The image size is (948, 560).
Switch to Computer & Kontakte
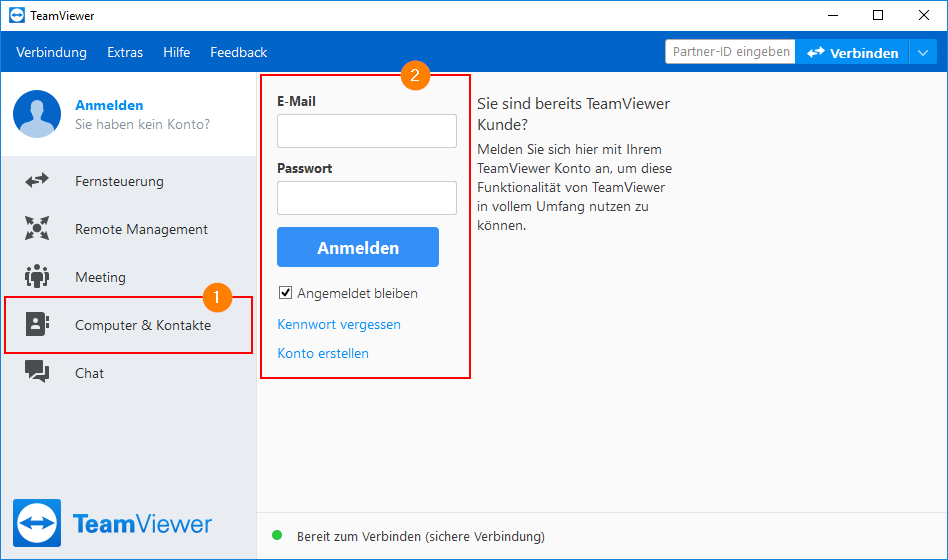(x=129, y=325)
